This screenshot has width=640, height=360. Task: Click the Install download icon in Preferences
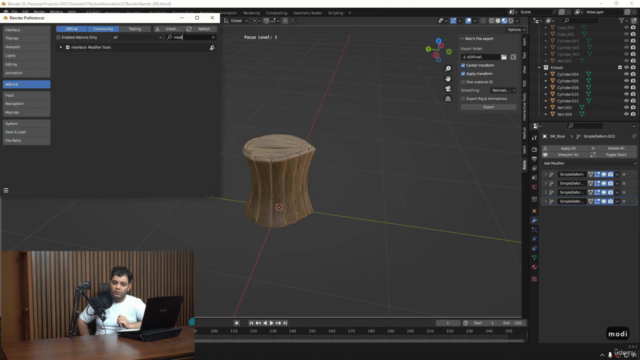(x=157, y=29)
